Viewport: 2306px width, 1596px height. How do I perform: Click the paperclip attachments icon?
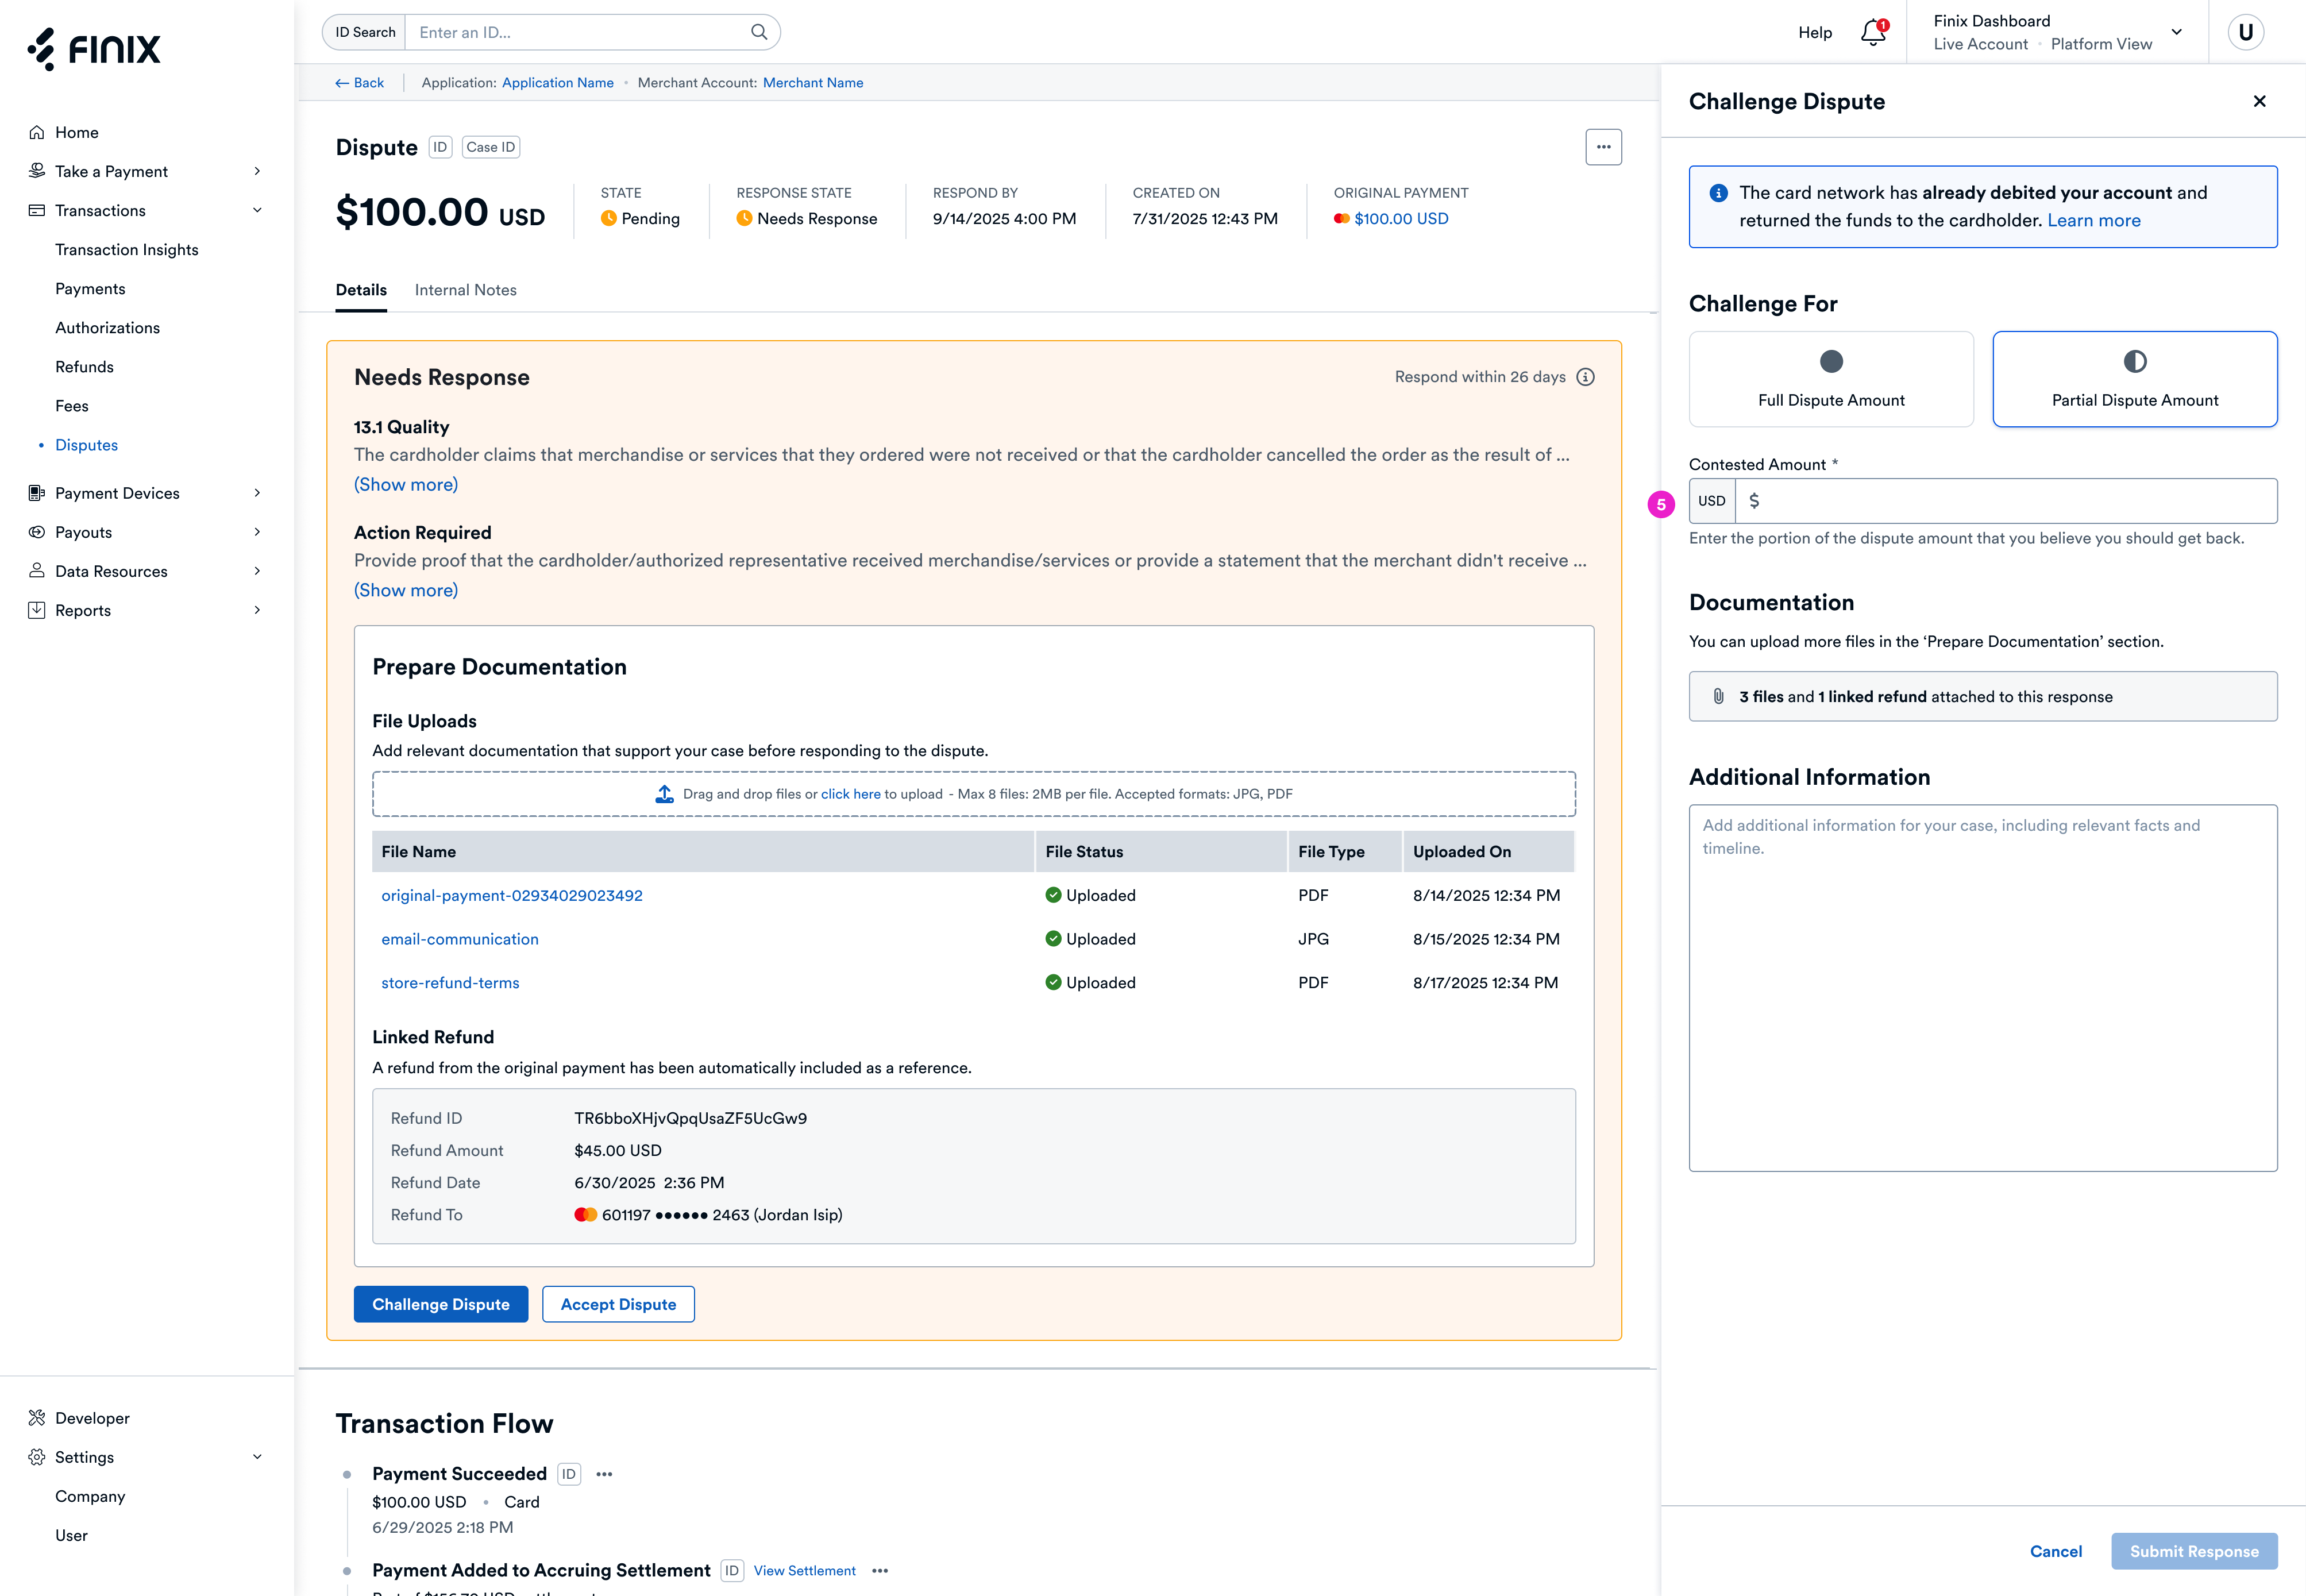click(1718, 696)
